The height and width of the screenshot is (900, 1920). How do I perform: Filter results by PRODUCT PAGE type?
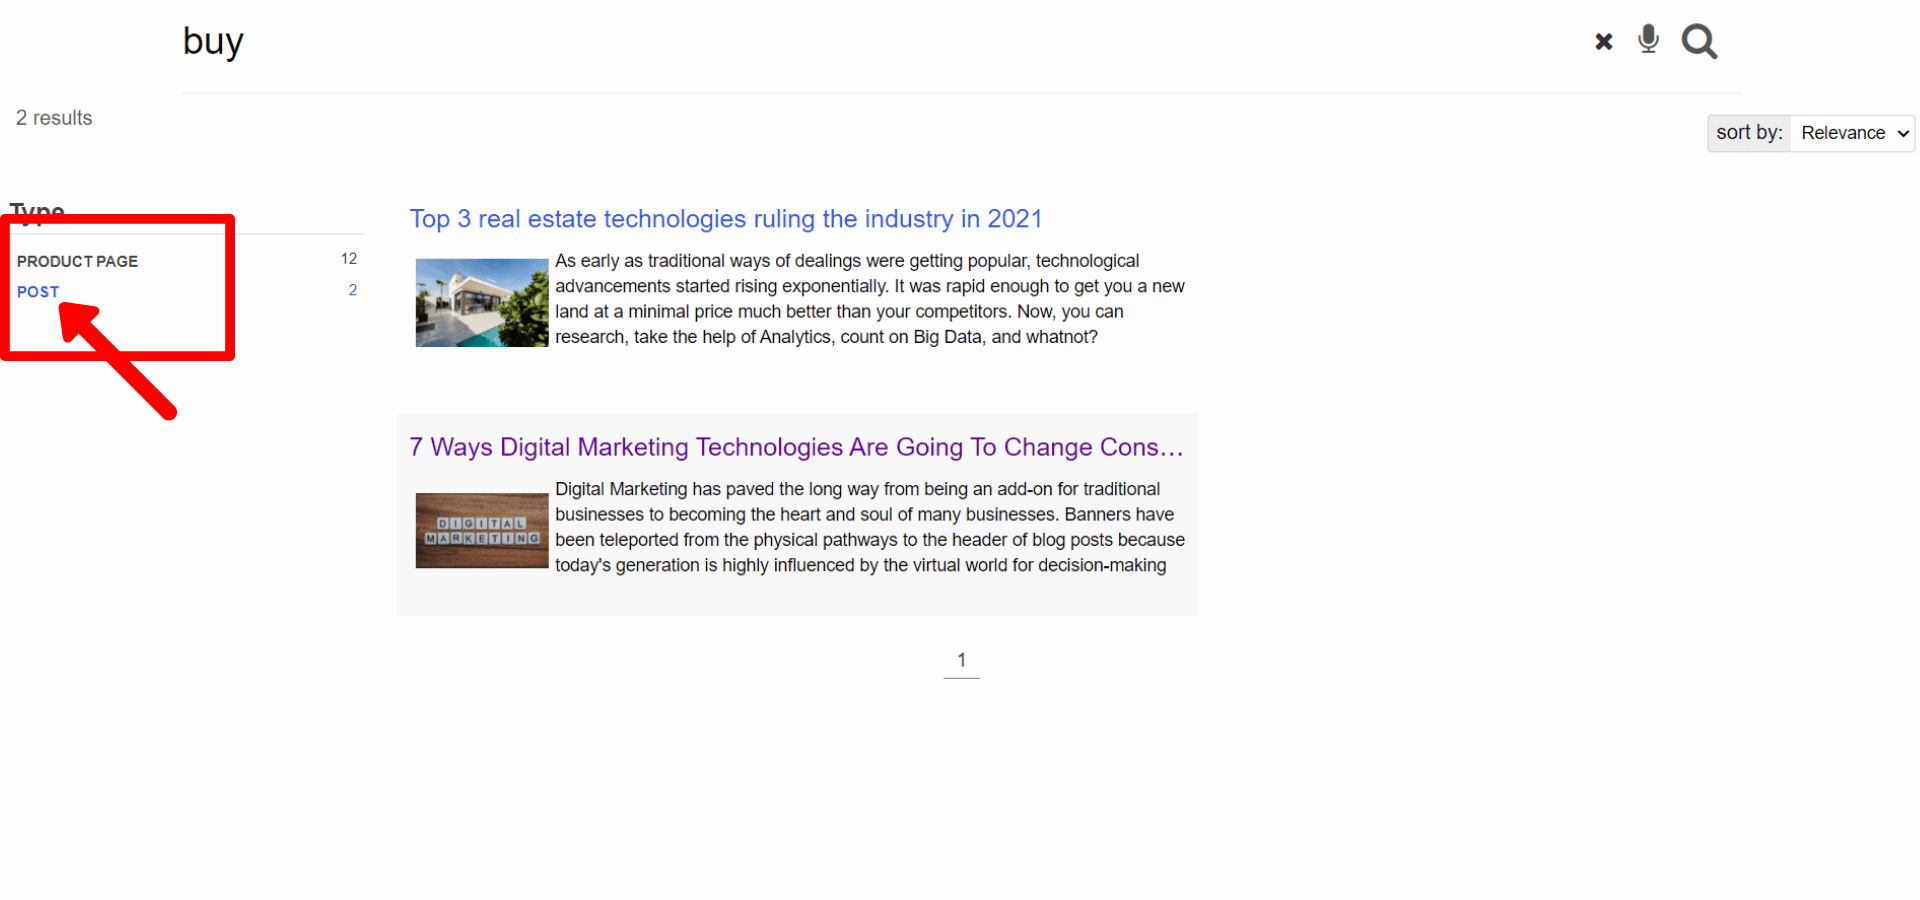tap(77, 261)
